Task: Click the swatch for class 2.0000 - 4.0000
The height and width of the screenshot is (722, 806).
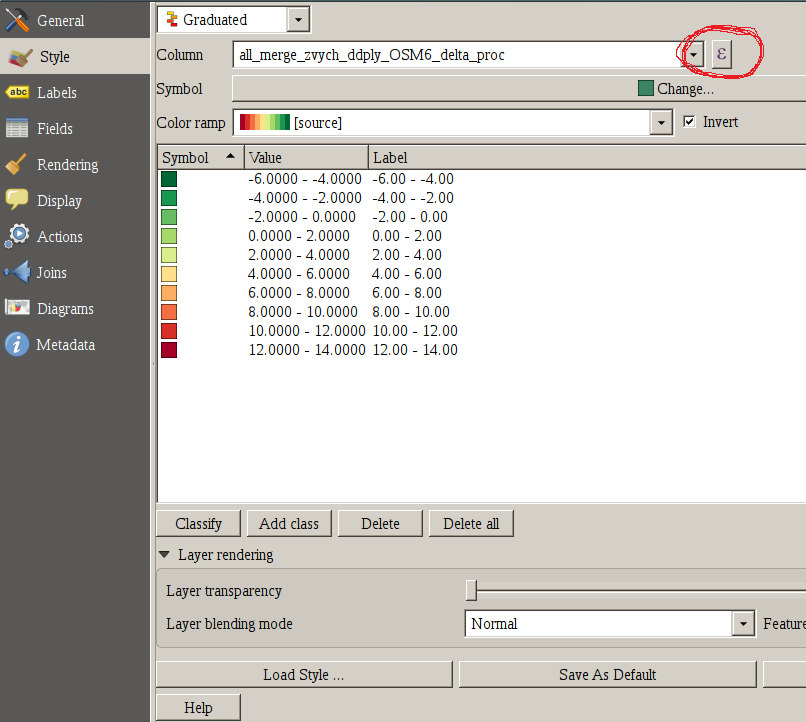Action: (x=169, y=255)
